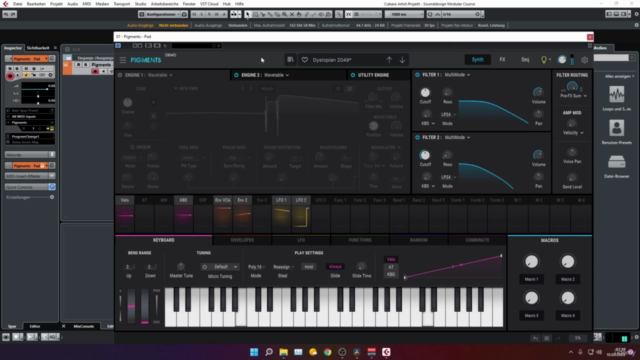
Task: Open the LFO modulation tab
Action: (301, 240)
